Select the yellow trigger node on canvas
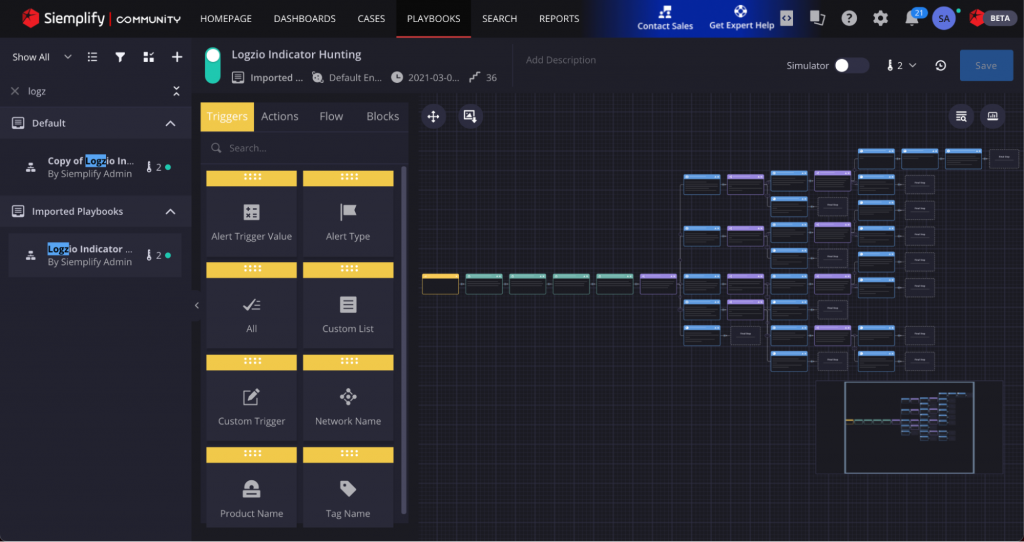 pyautogui.click(x=440, y=284)
